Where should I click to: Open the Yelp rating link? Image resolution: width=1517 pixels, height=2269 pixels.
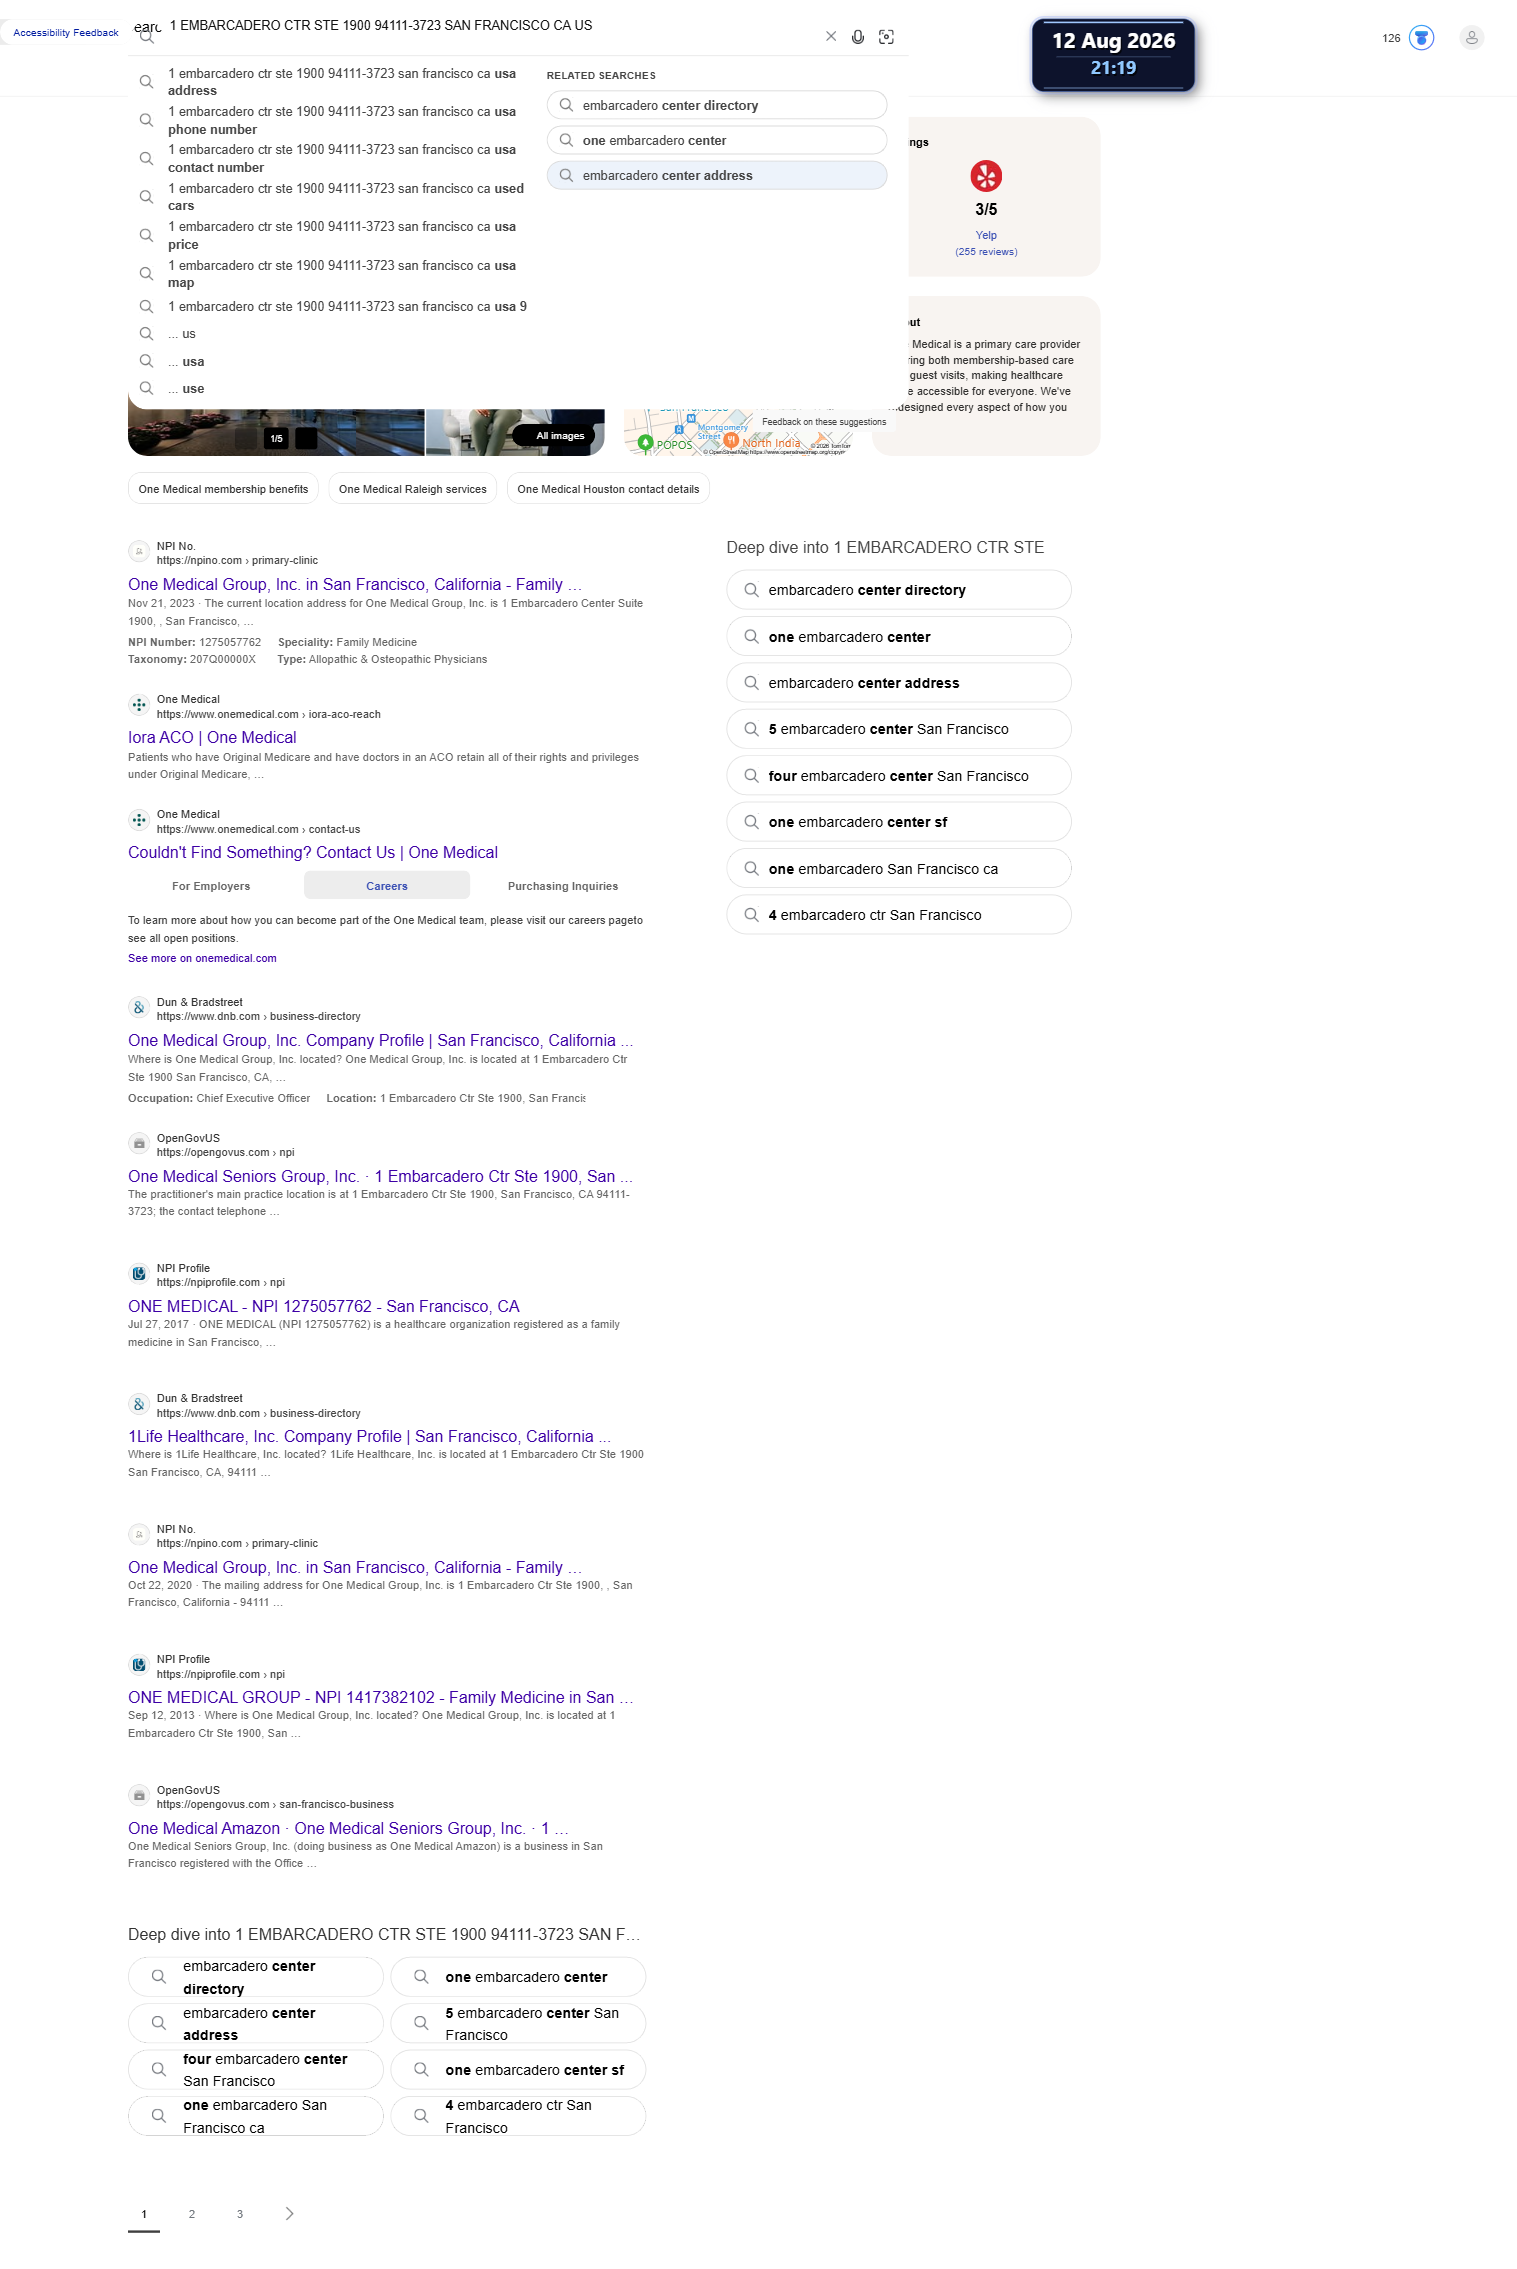tap(986, 236)
